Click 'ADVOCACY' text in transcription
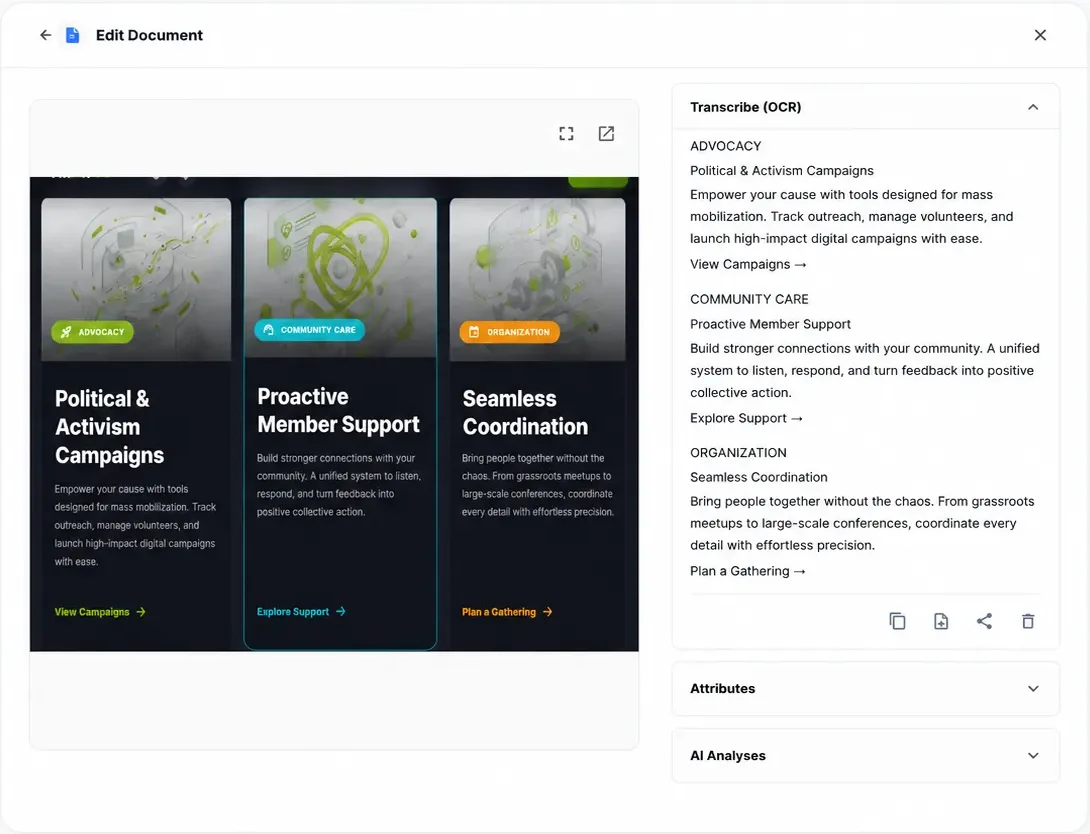This screenshot has height=834, width=1090. pos(726,146)
